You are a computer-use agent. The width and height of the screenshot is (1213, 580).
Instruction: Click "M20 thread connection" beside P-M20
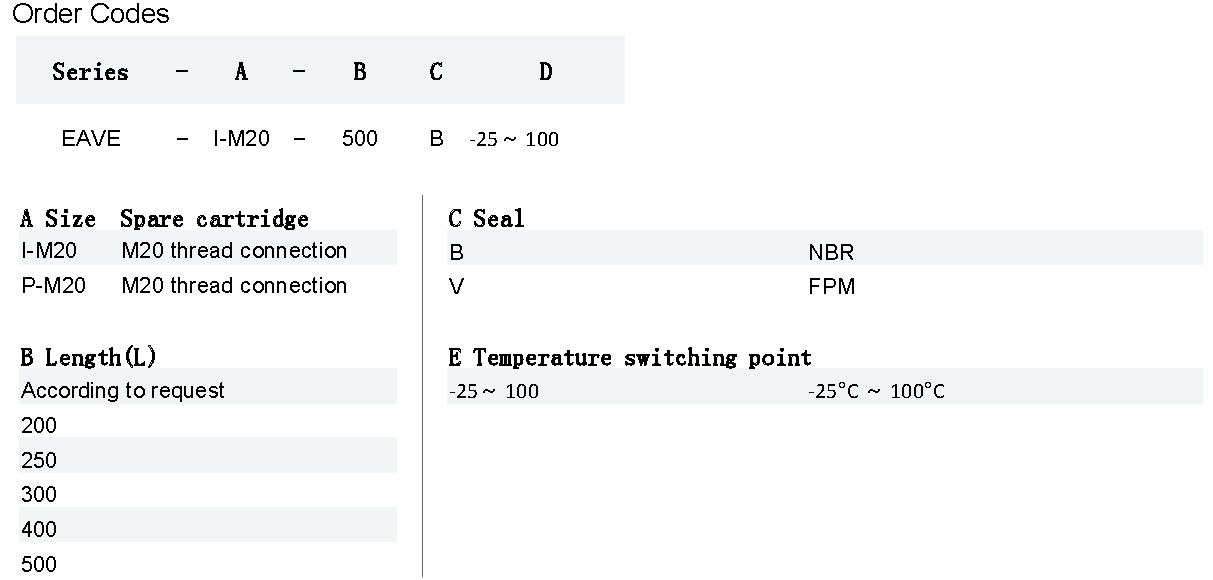(234, 286)
